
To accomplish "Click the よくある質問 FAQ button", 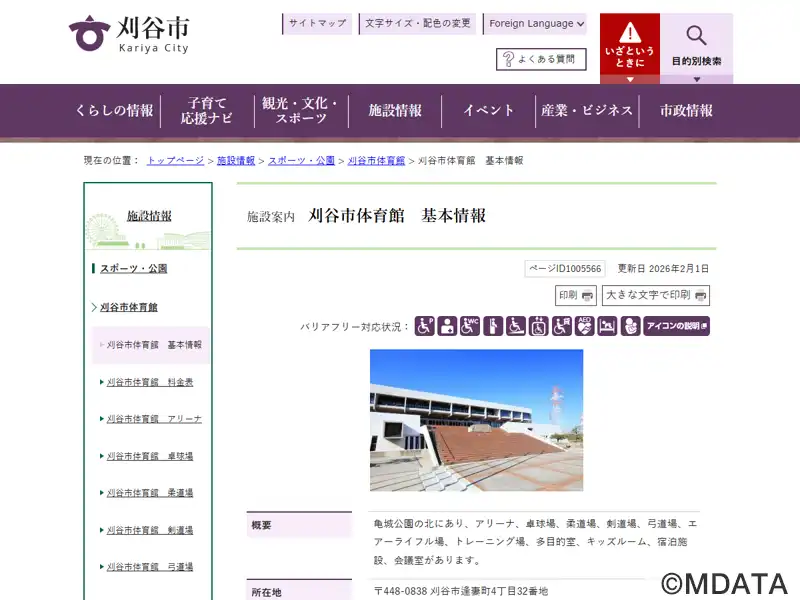I will click(541, 60).
